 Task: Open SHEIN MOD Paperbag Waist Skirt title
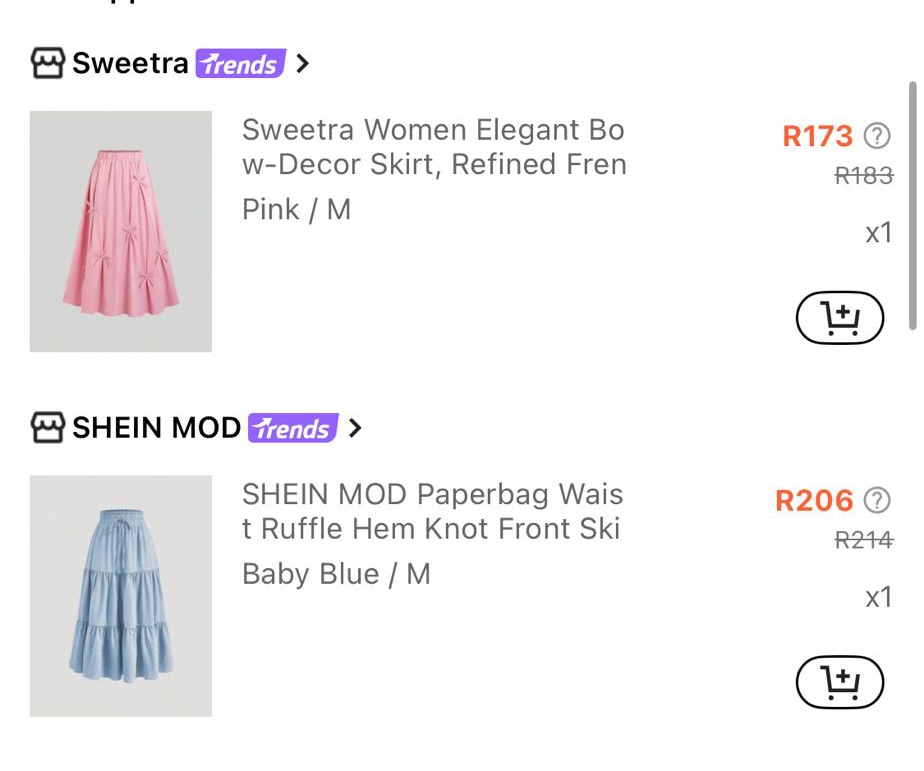click(432, 511)
